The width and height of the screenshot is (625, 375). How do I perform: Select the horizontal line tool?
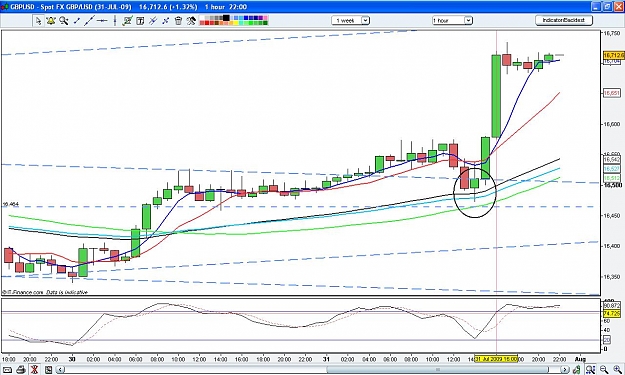[x=102, y=20]
